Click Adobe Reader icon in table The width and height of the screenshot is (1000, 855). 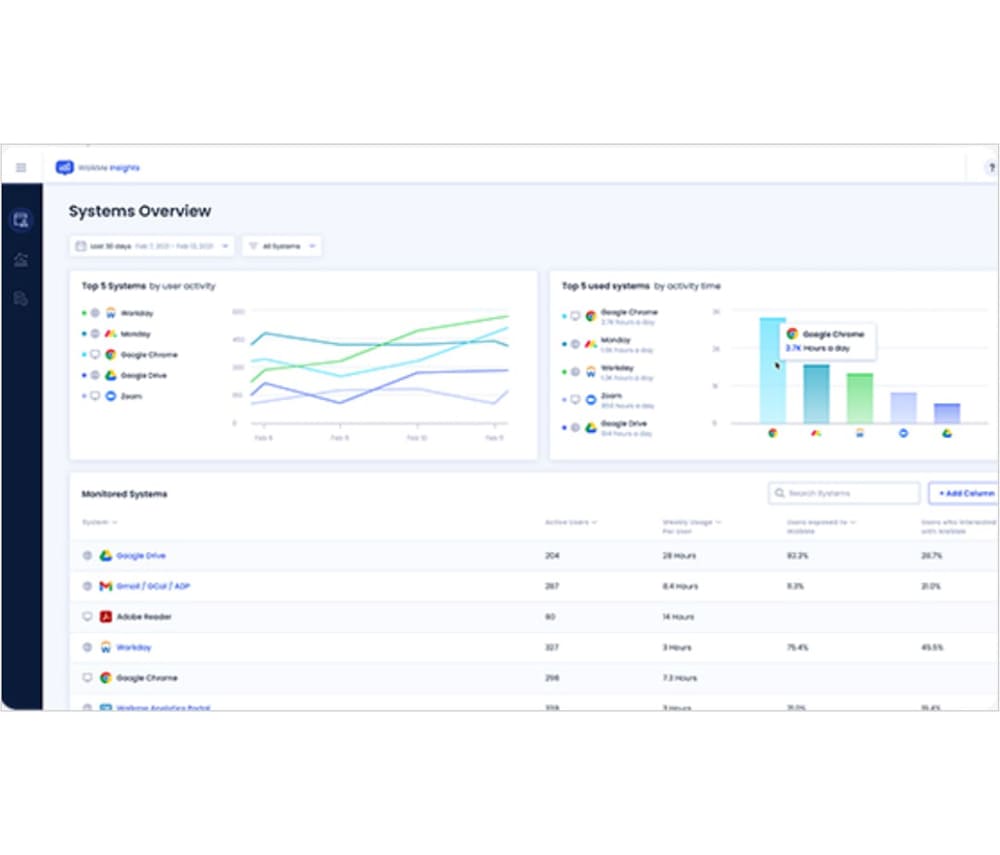(x=105, y=617)
